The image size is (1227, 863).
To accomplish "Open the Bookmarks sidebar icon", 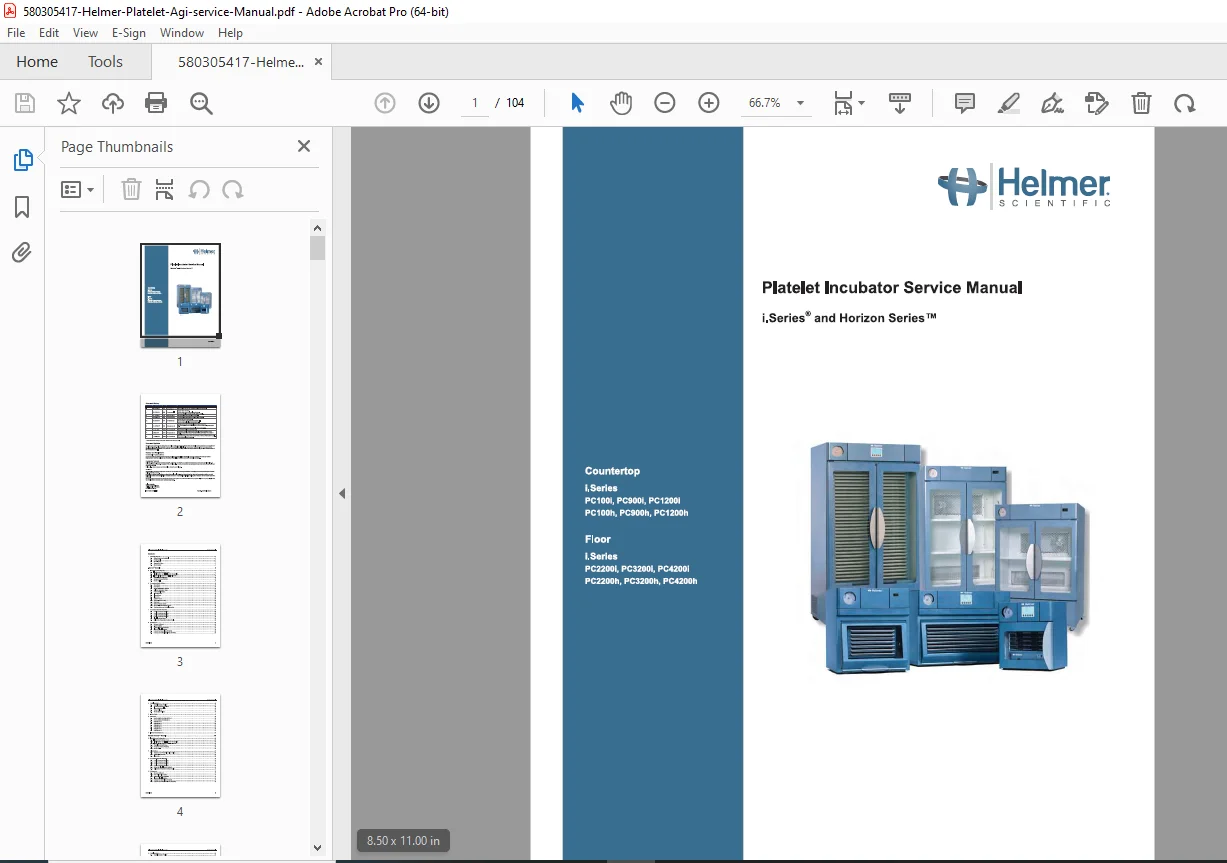I will point(22,207).
